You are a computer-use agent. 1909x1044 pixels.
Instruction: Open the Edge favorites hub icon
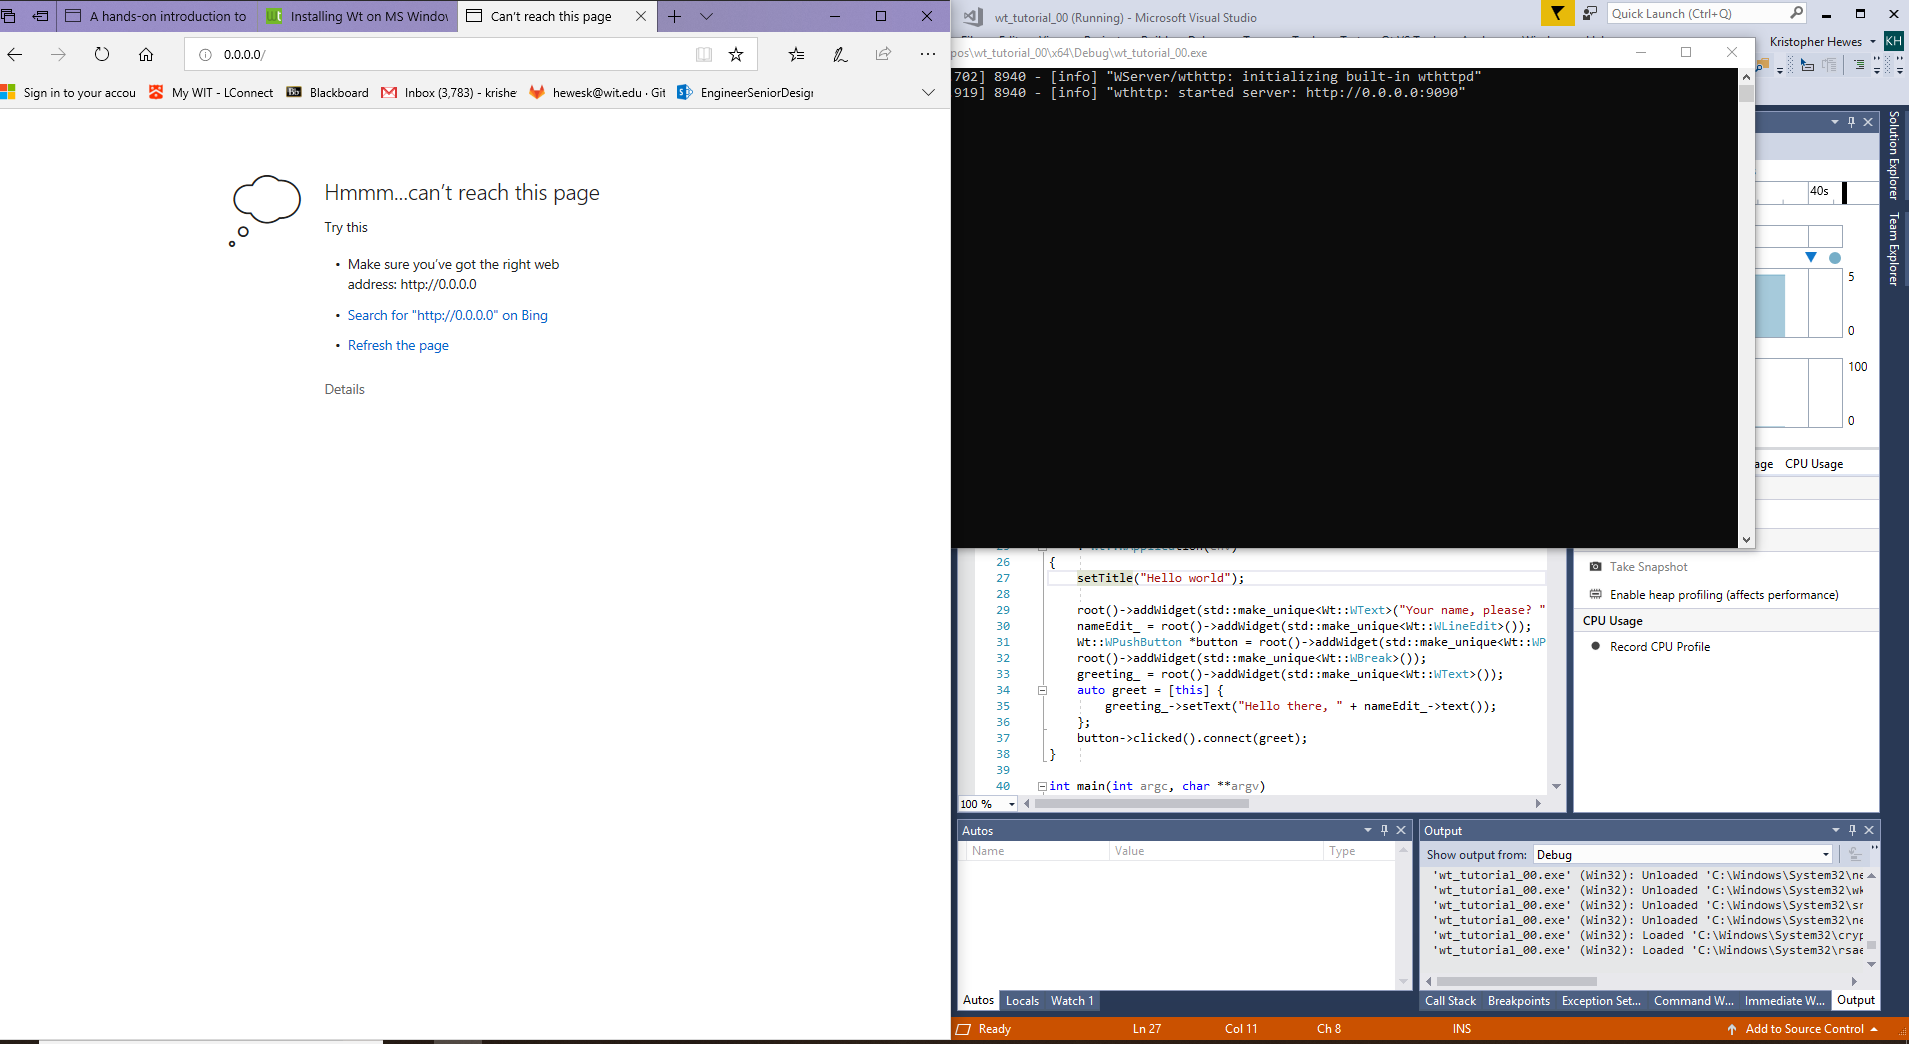796,54
